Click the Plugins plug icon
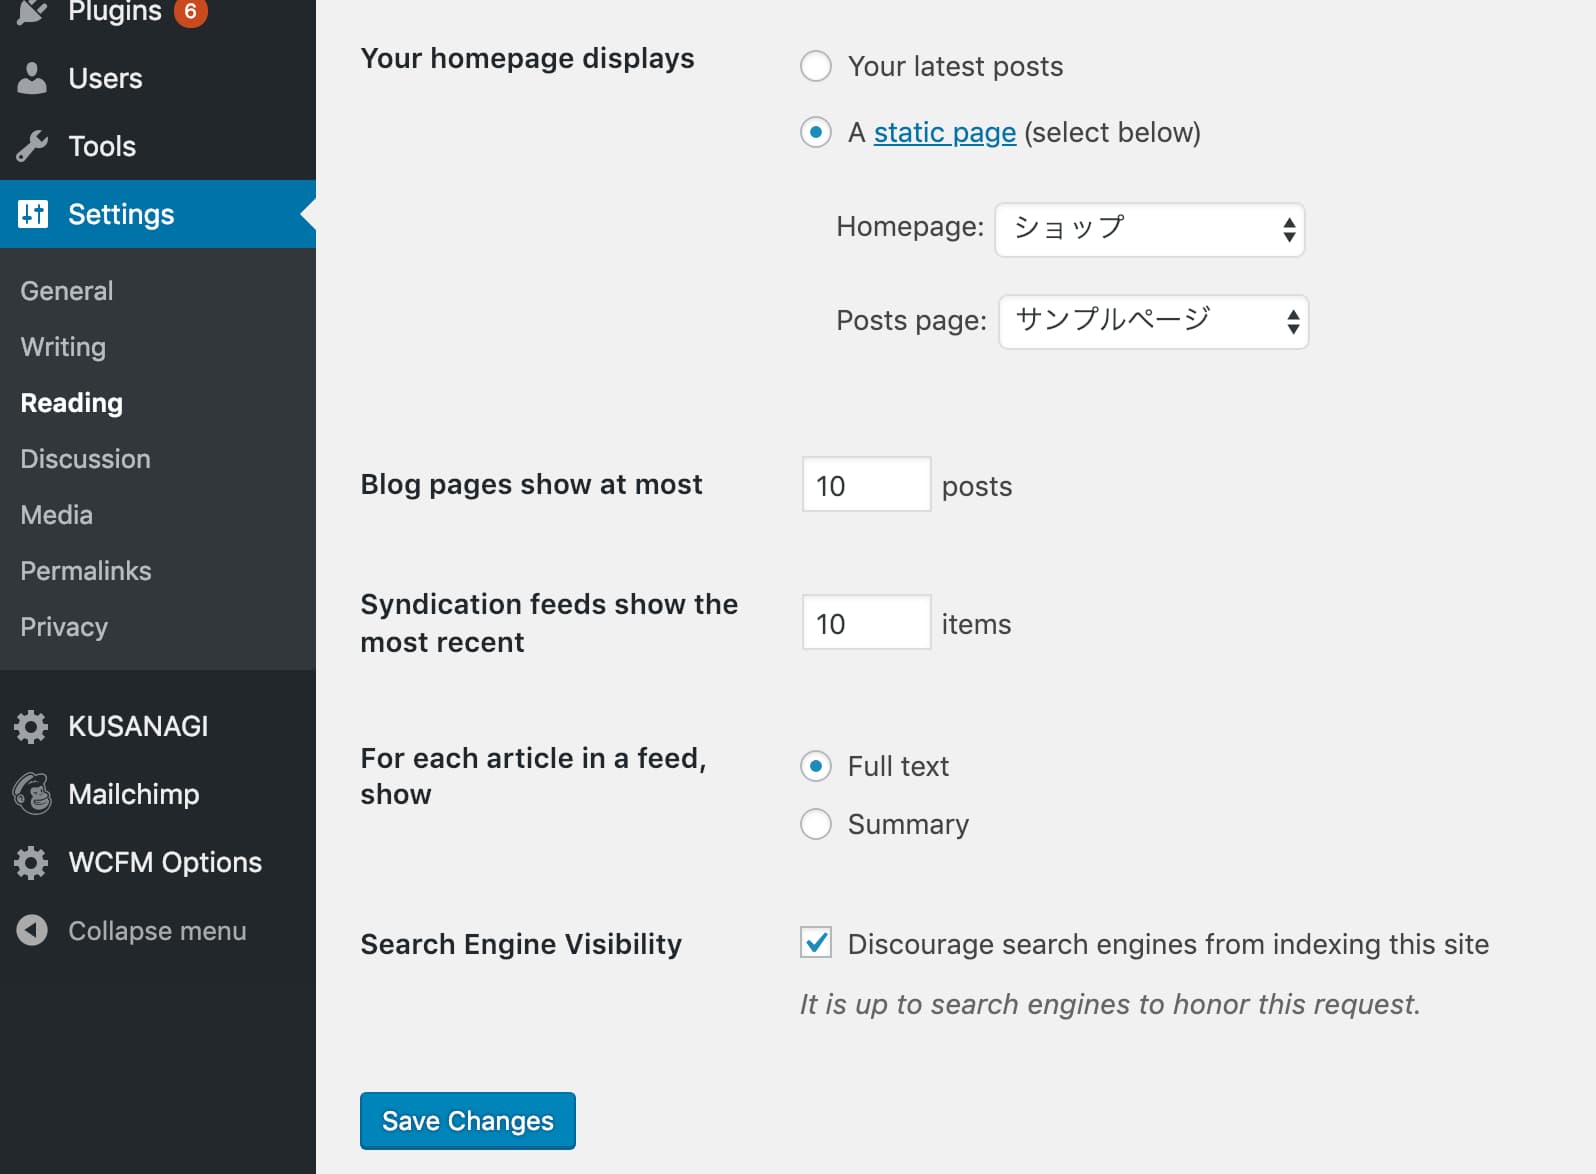Image resolution: width=1596 pixels, height=1174 pixels. (x=32, y=11)
